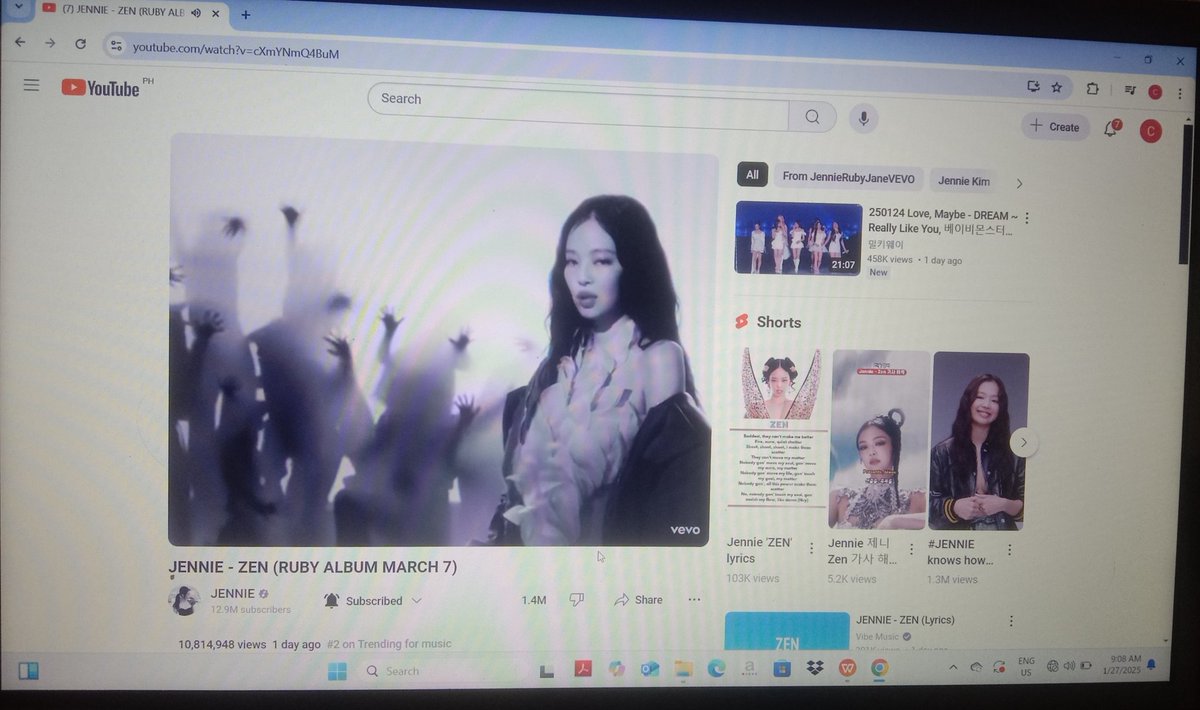Expand Subscribed notification options dropdown

click(417, 601)
